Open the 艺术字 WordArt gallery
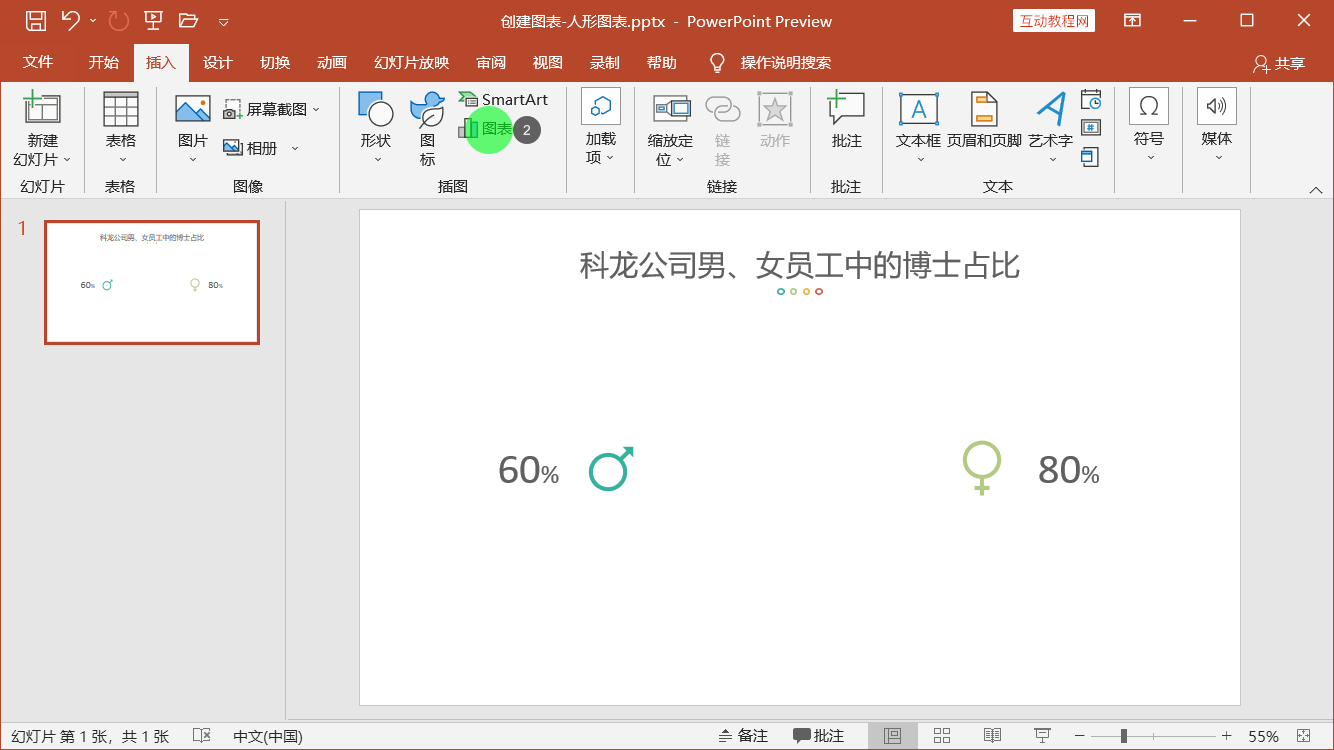This screenshot has width=1334, height=750. click(1050, 129)
